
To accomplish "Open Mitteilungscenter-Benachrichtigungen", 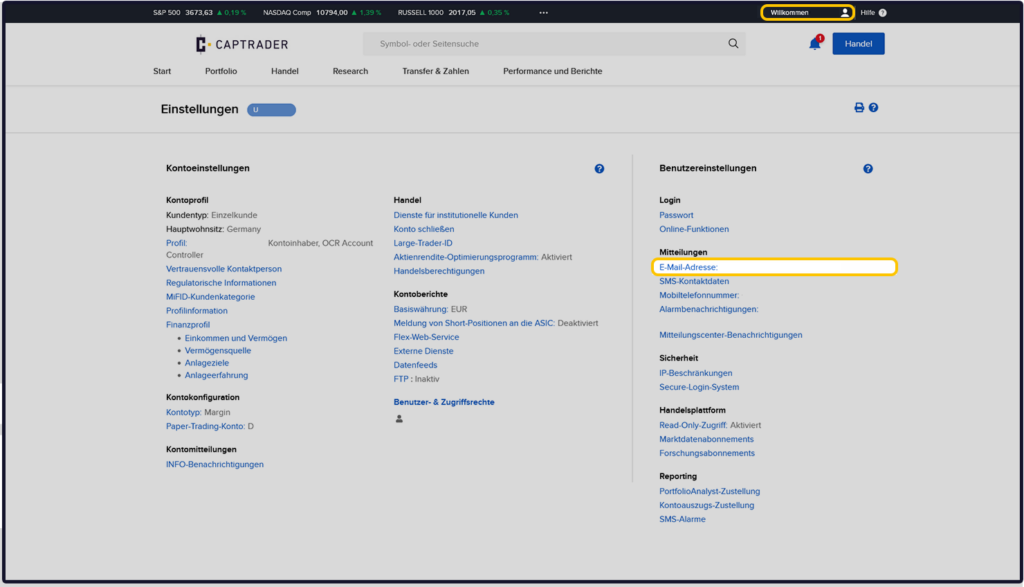I will pos(731,335).
